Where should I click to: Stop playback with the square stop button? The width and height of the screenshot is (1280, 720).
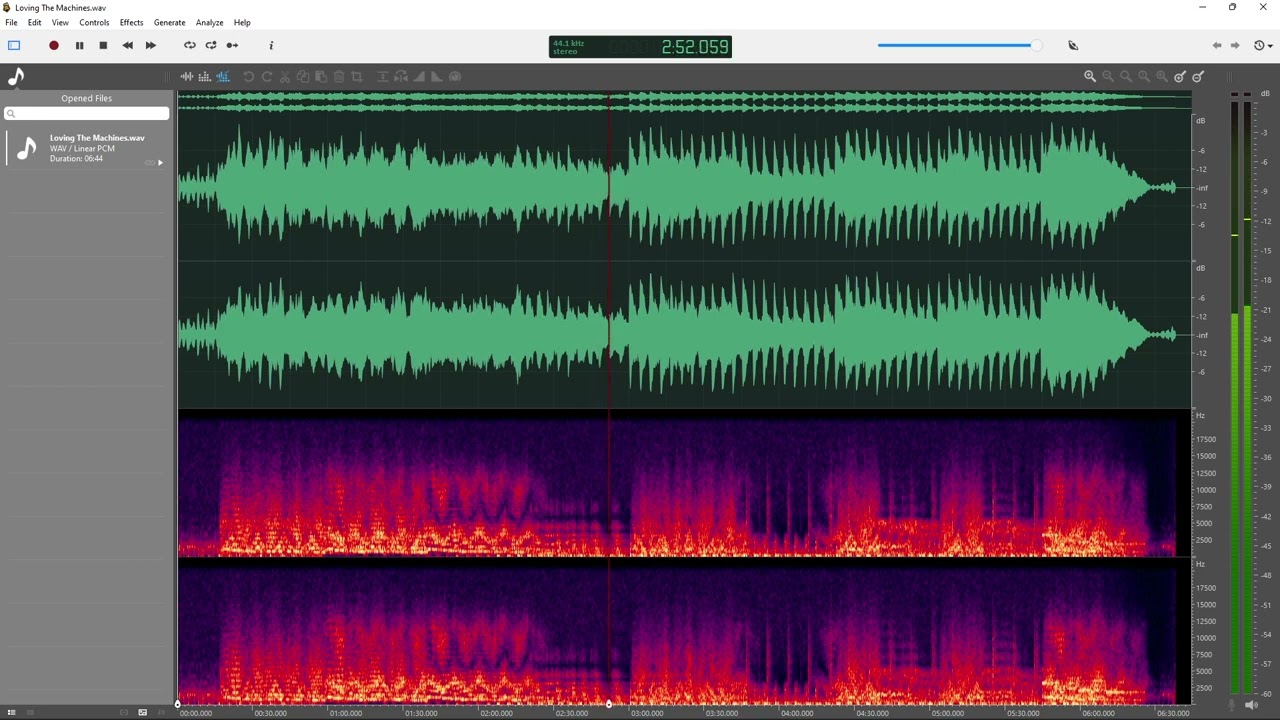coord(103,45)
